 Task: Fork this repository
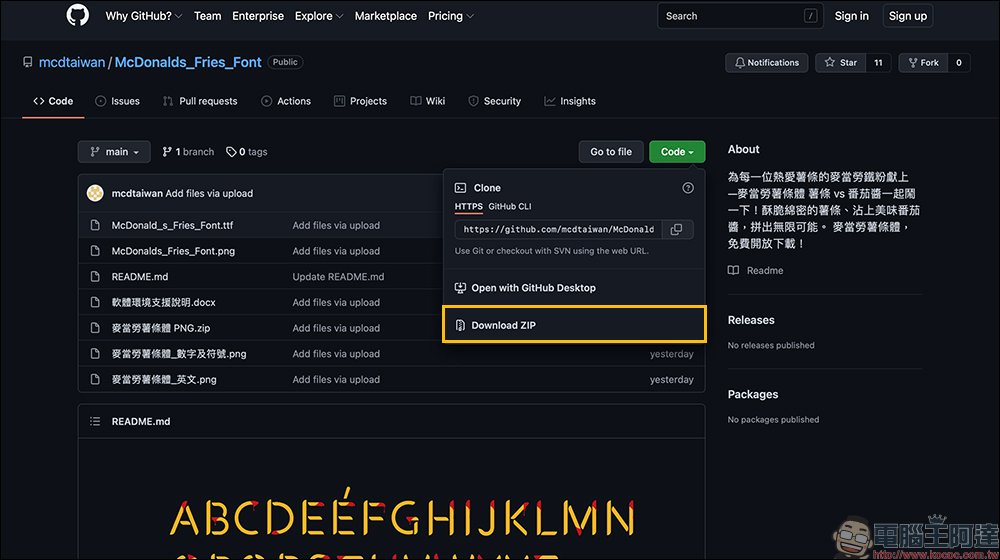point(921,62)
